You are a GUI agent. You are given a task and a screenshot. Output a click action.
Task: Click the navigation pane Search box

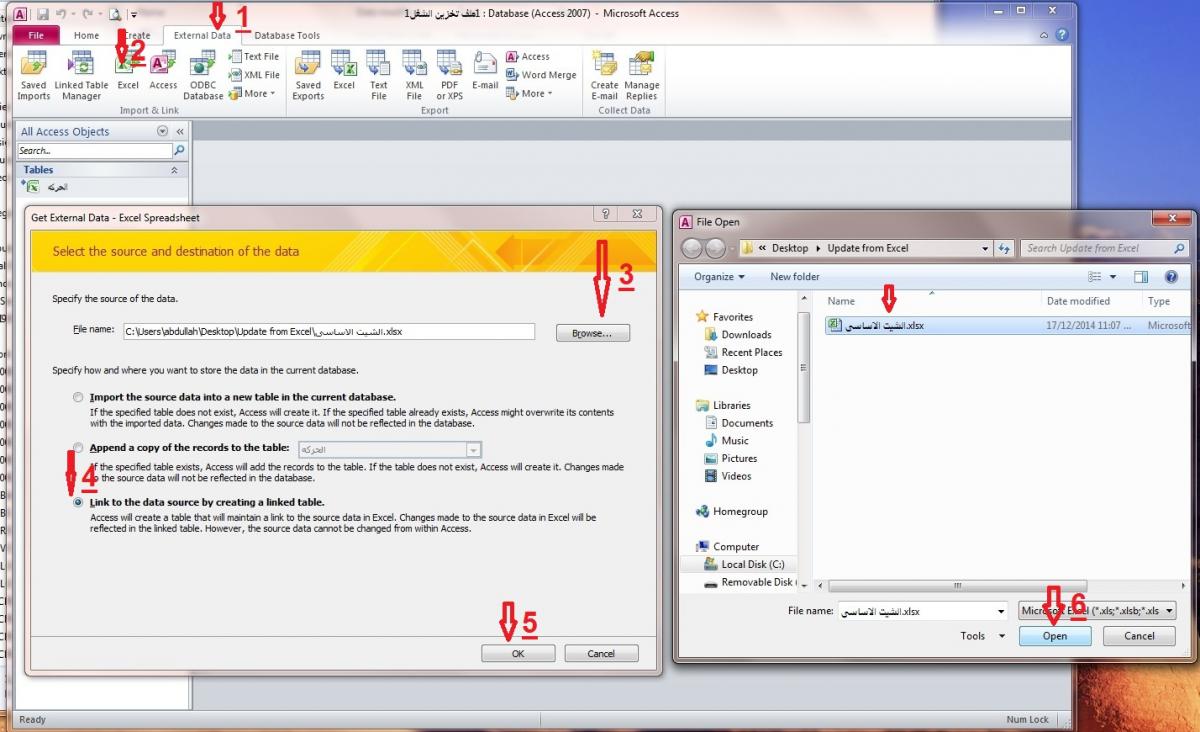coord(95,151)
